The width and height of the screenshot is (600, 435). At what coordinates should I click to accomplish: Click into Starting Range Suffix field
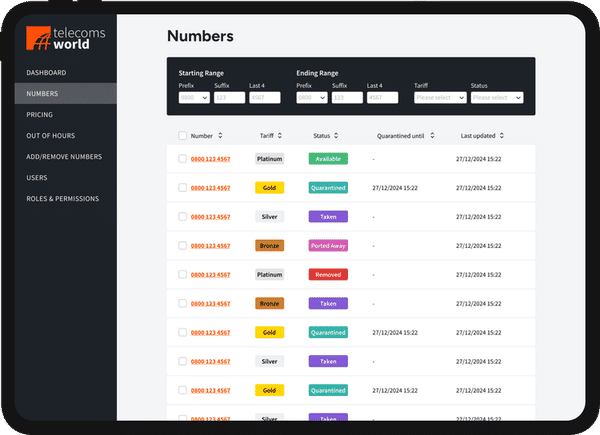click(x=230, y=98)
